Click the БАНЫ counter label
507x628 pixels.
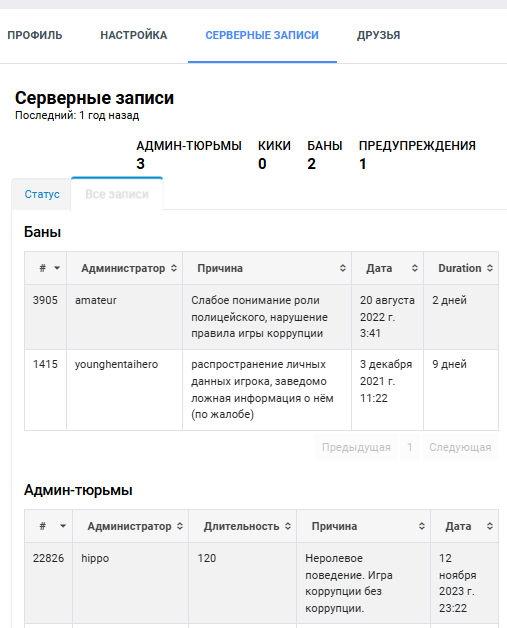325,146
